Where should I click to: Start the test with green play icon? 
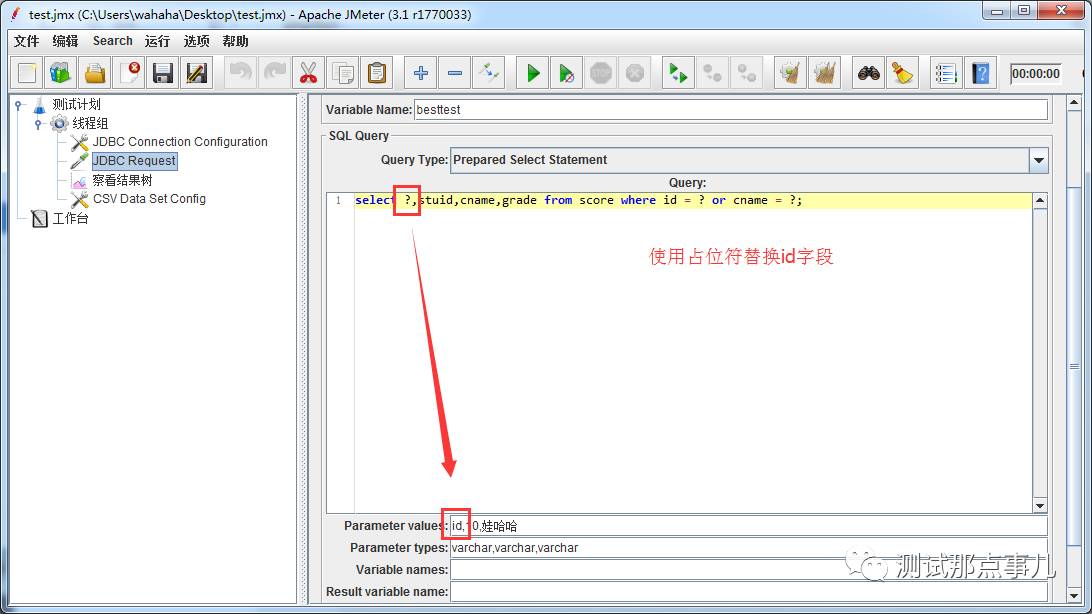tap(533, 73)
